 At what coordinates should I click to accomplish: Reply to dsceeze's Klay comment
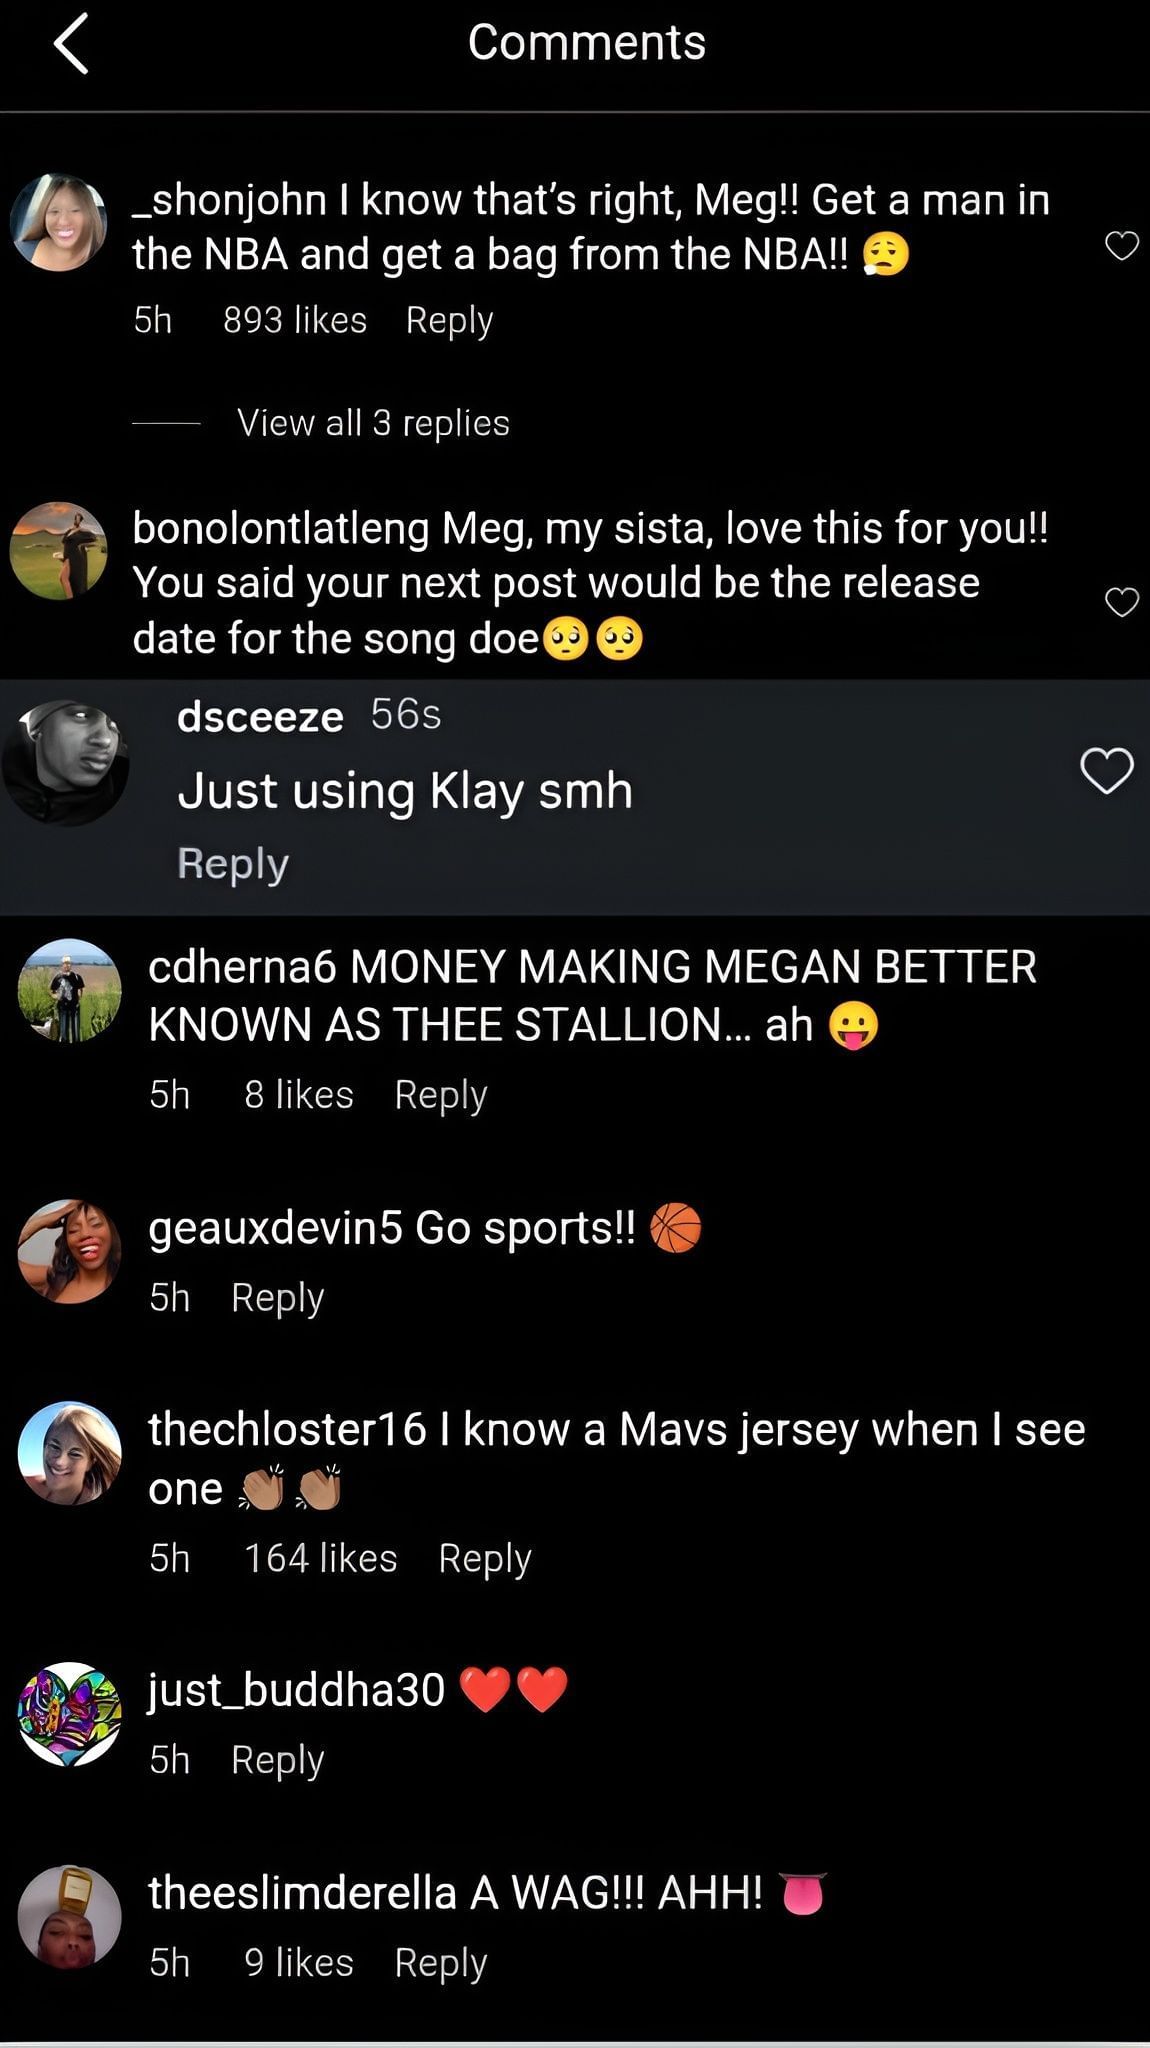click(233, 864)
